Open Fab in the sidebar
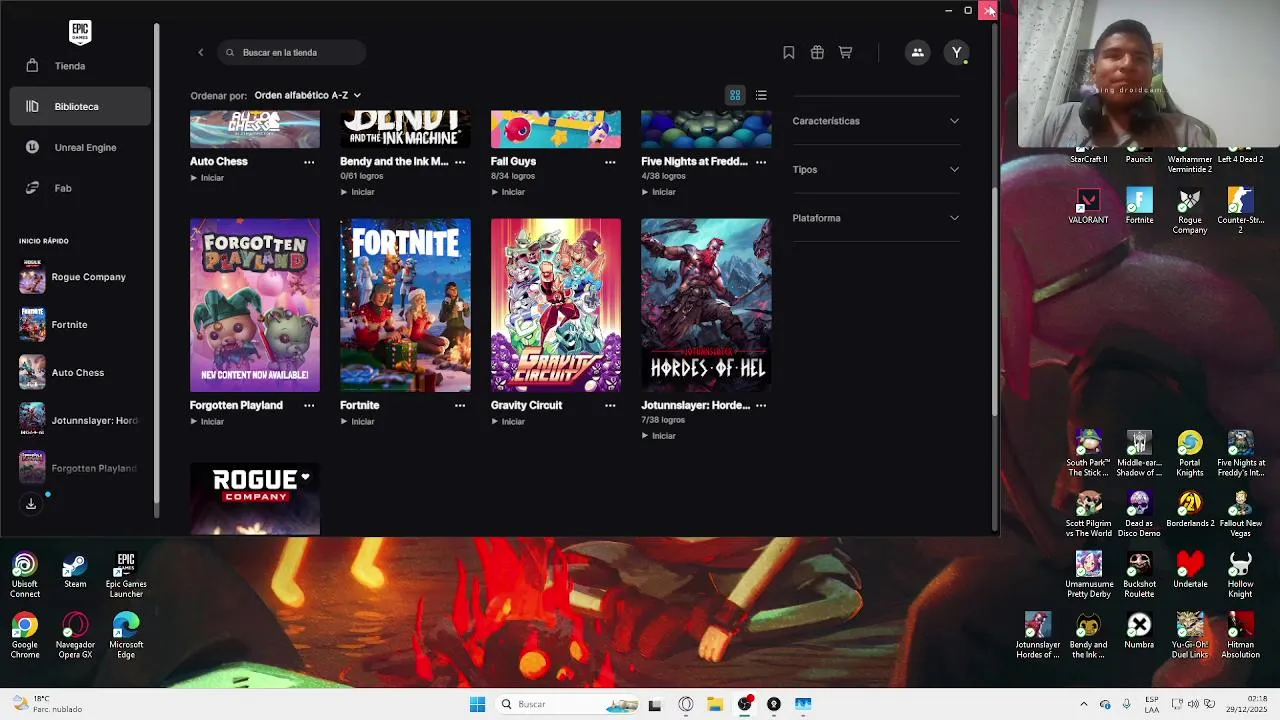 [x=80, y=188]
